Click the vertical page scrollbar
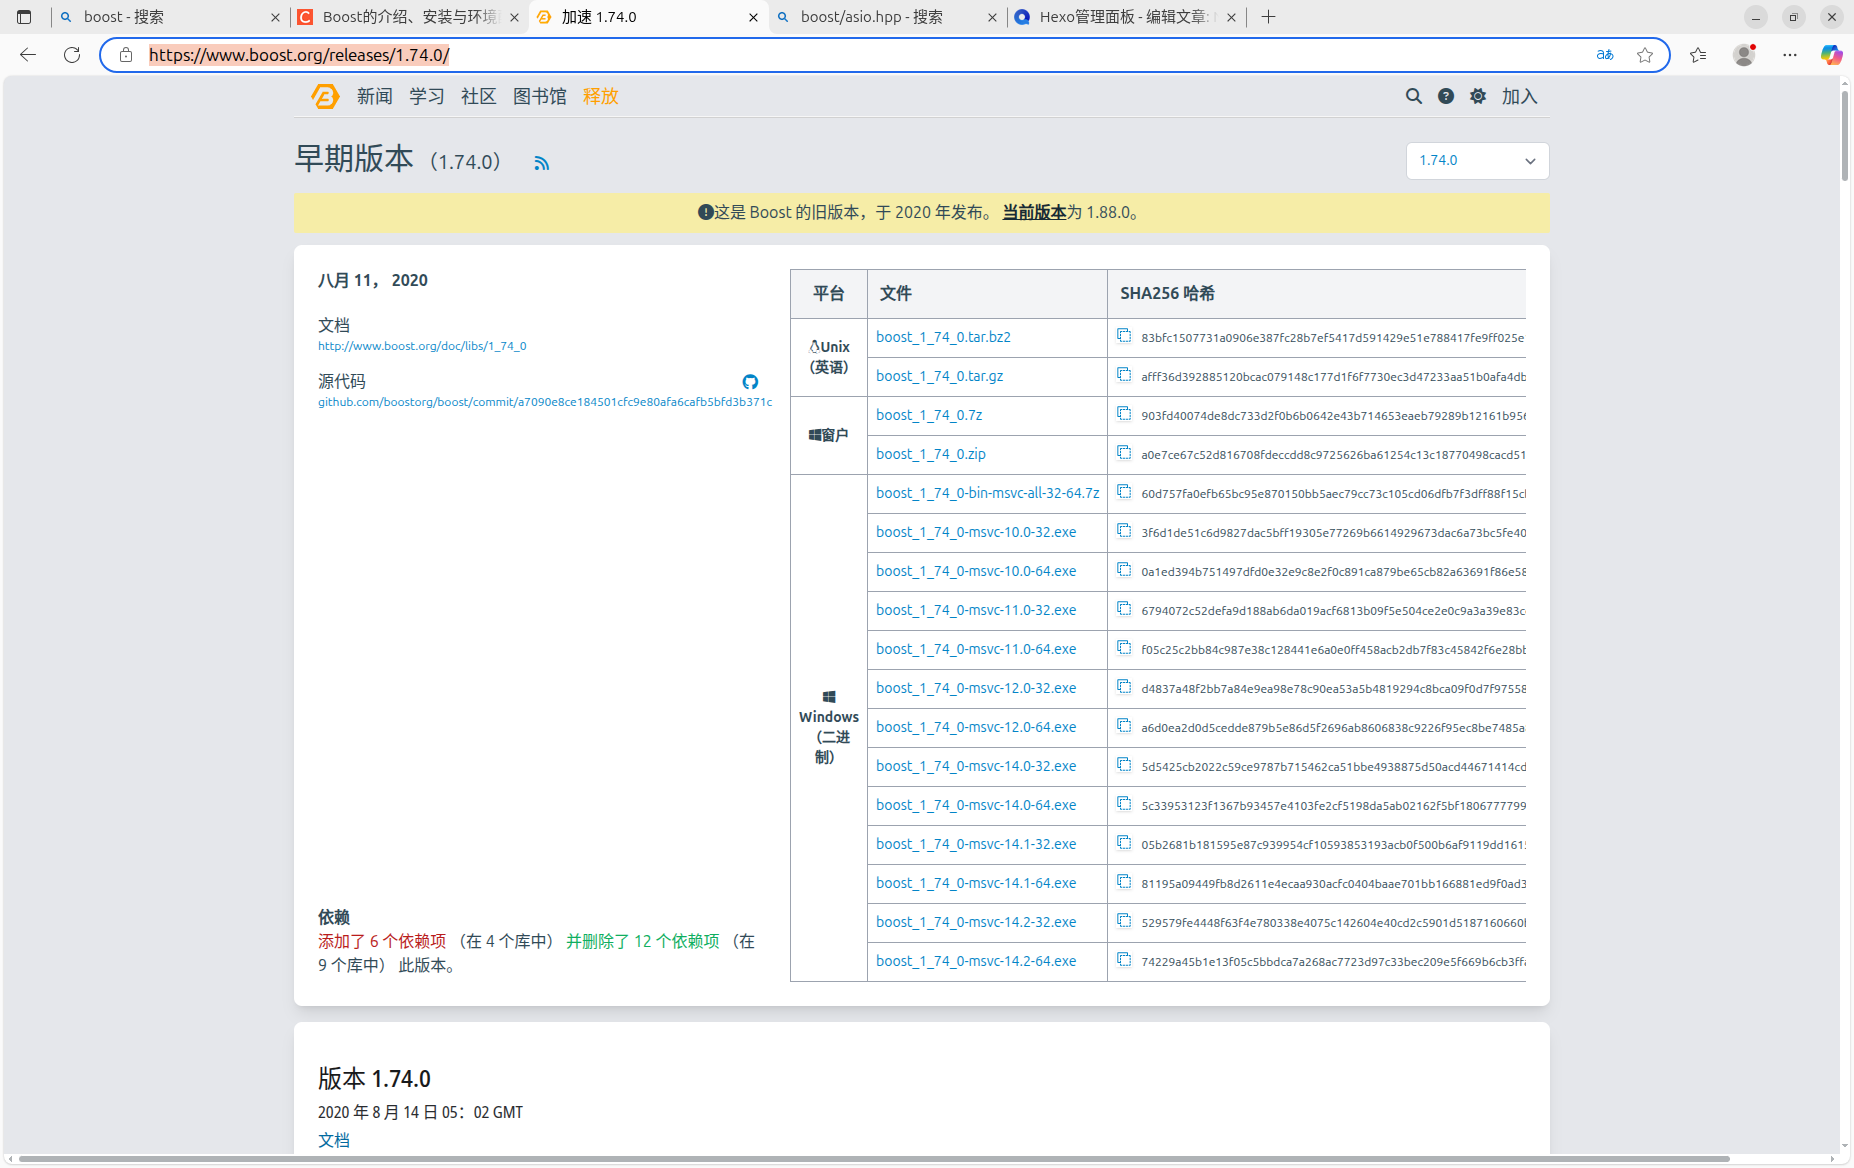The image size is (1854, 1168). (x=1845, y=135)
